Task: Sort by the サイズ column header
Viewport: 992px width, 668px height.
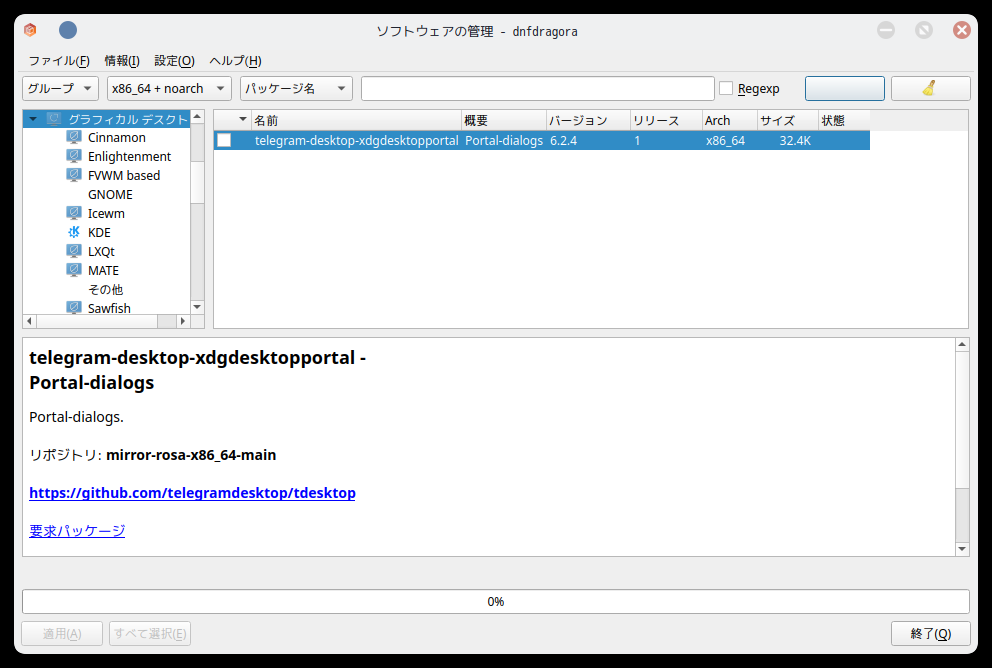Action: coord(788,120)
